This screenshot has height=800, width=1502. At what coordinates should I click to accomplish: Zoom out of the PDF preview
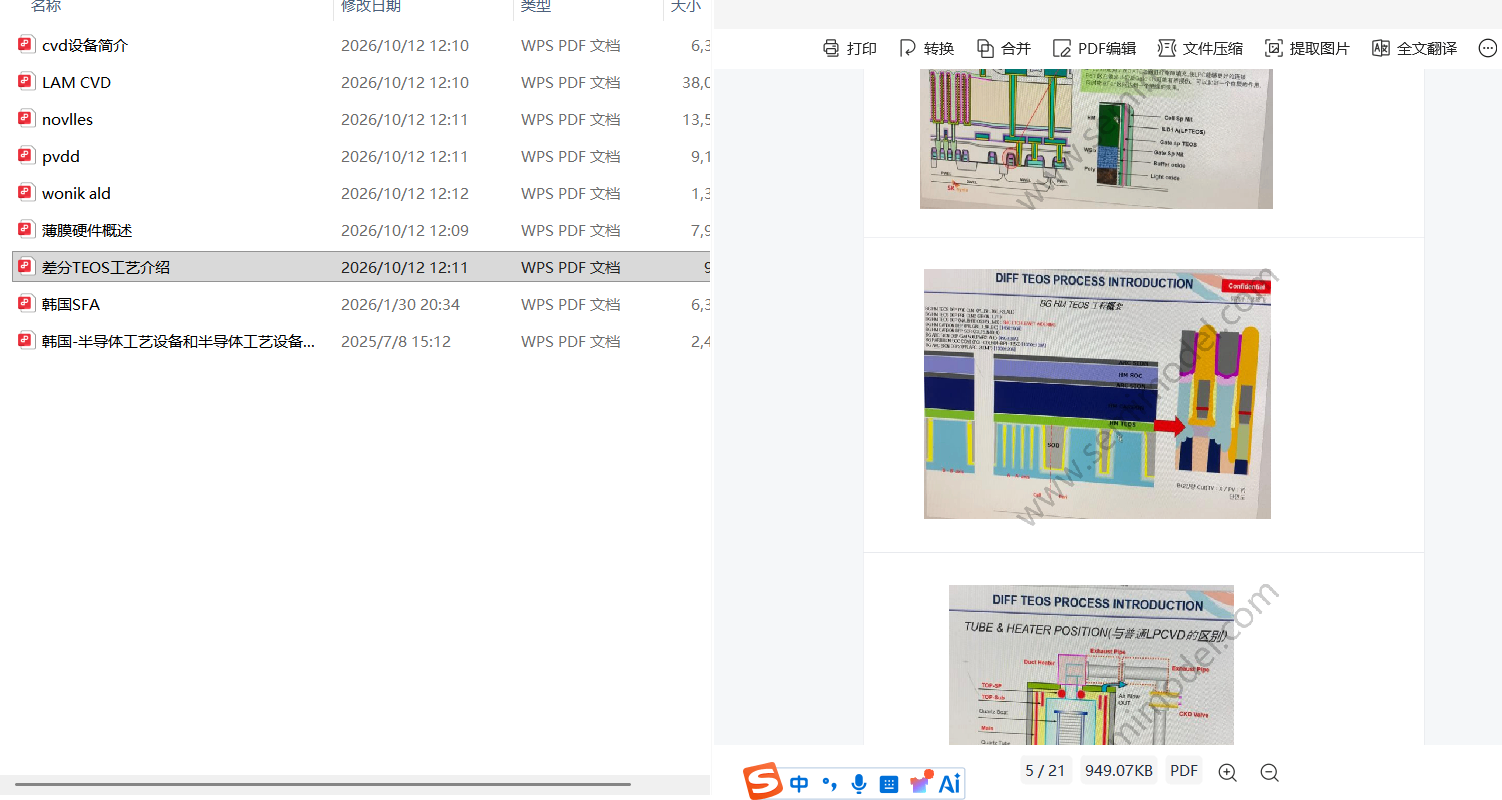pyautogui.click(x=1269, y=772)
